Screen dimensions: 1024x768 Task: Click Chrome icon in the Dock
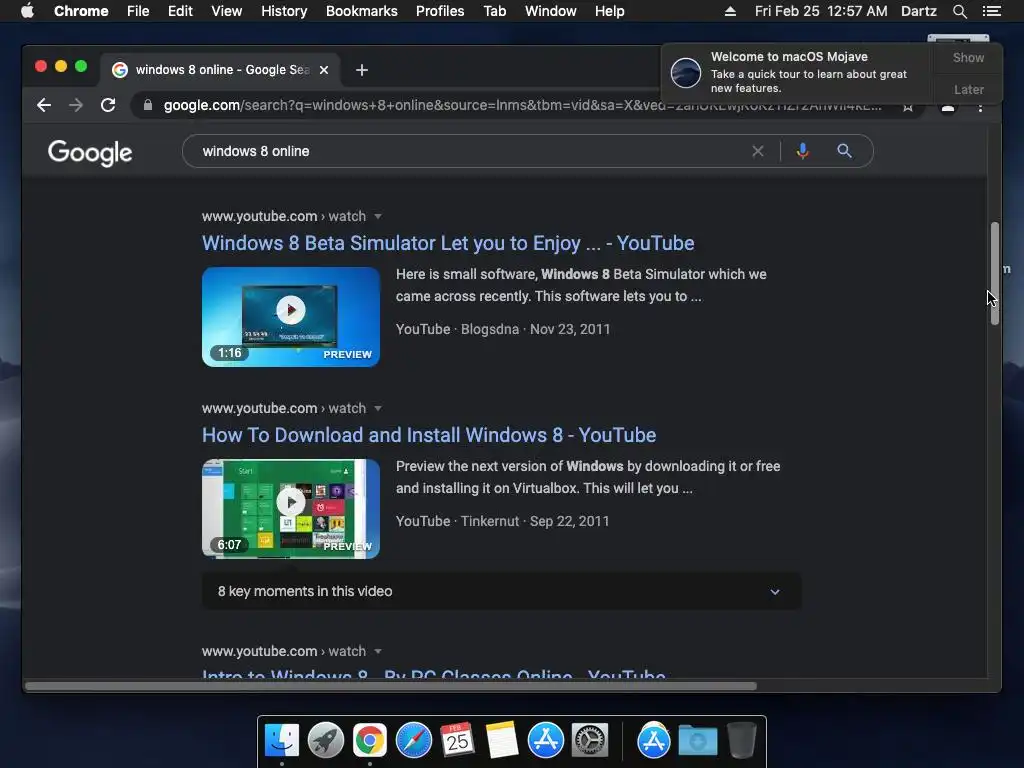[370, 741]
